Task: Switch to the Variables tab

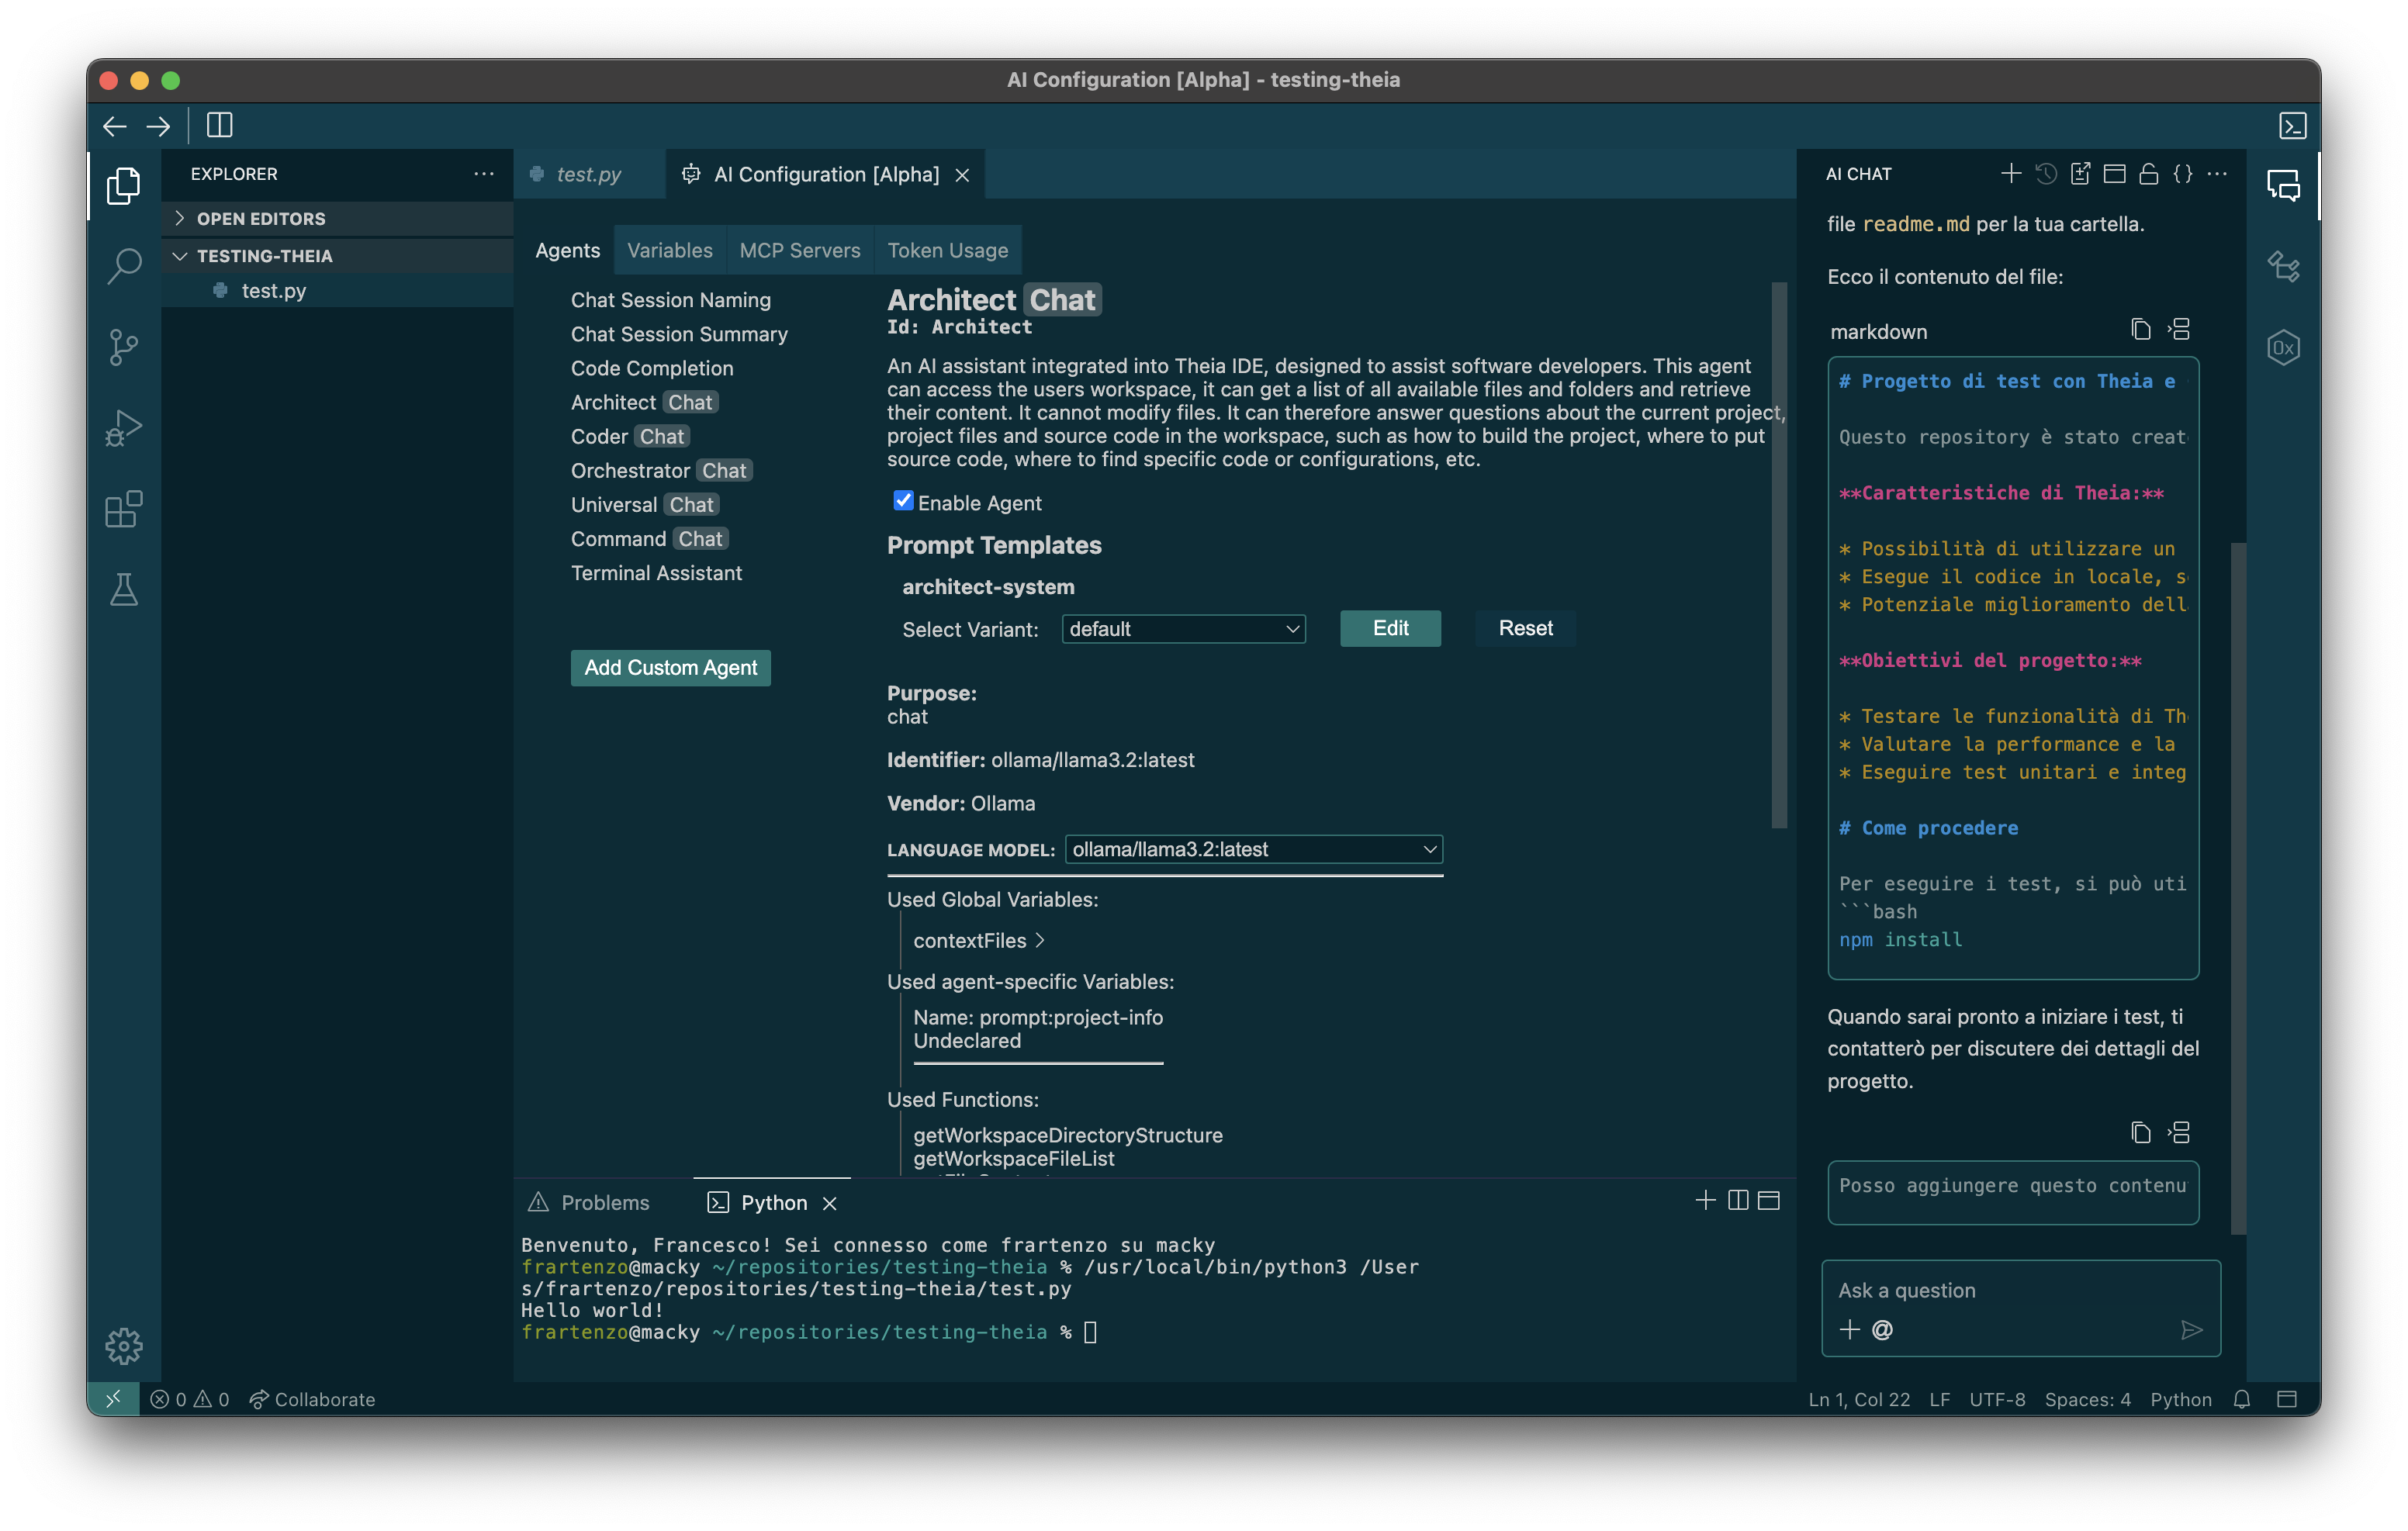Action: tap(670, 250)
